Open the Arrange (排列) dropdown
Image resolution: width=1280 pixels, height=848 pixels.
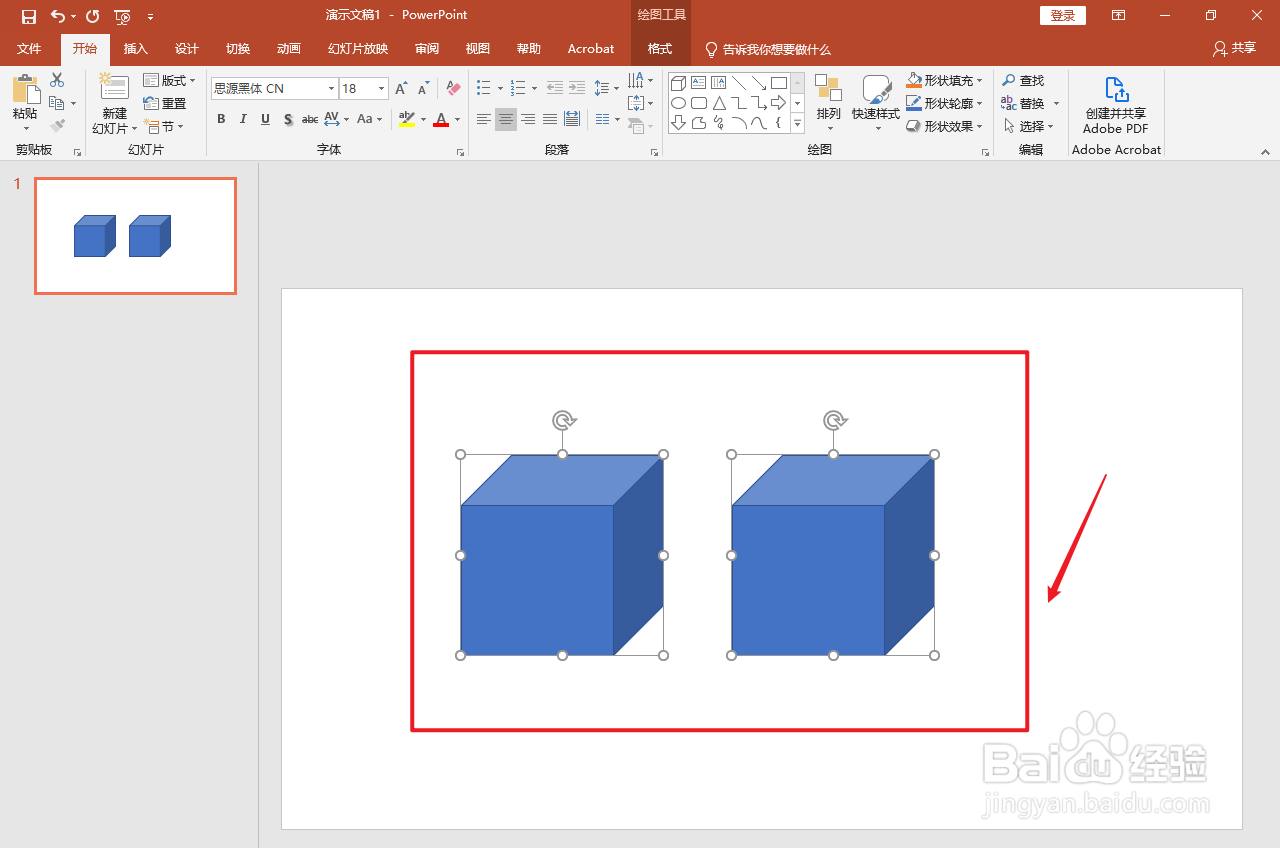tap(828, 103)
